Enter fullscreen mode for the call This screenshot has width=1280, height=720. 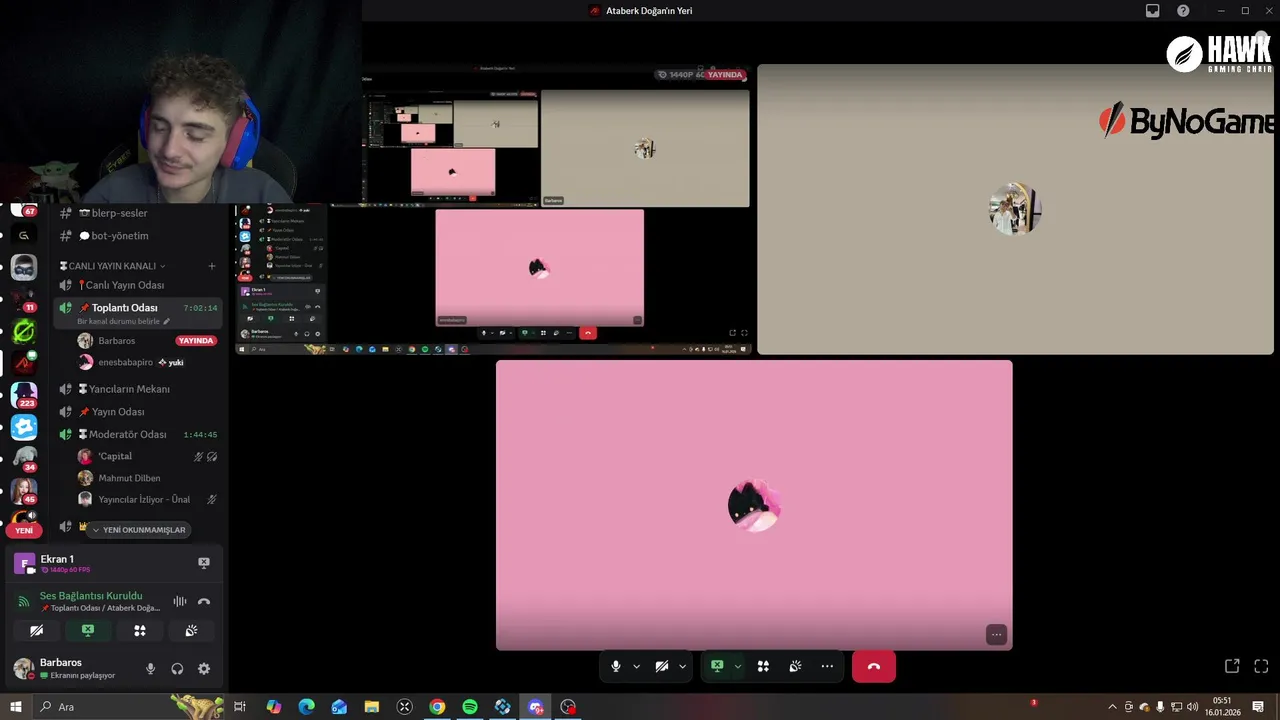(1261, 666)
